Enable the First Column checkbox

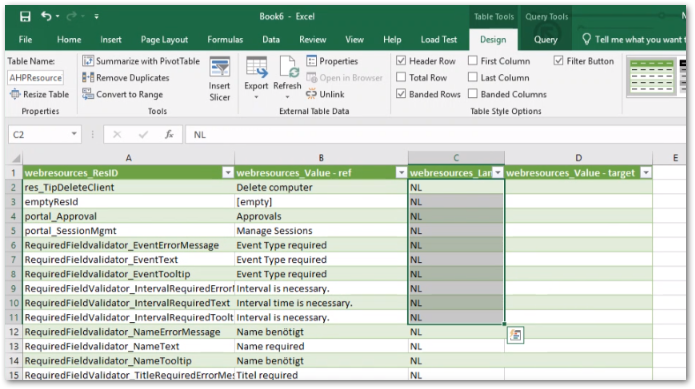coord(473,61)
